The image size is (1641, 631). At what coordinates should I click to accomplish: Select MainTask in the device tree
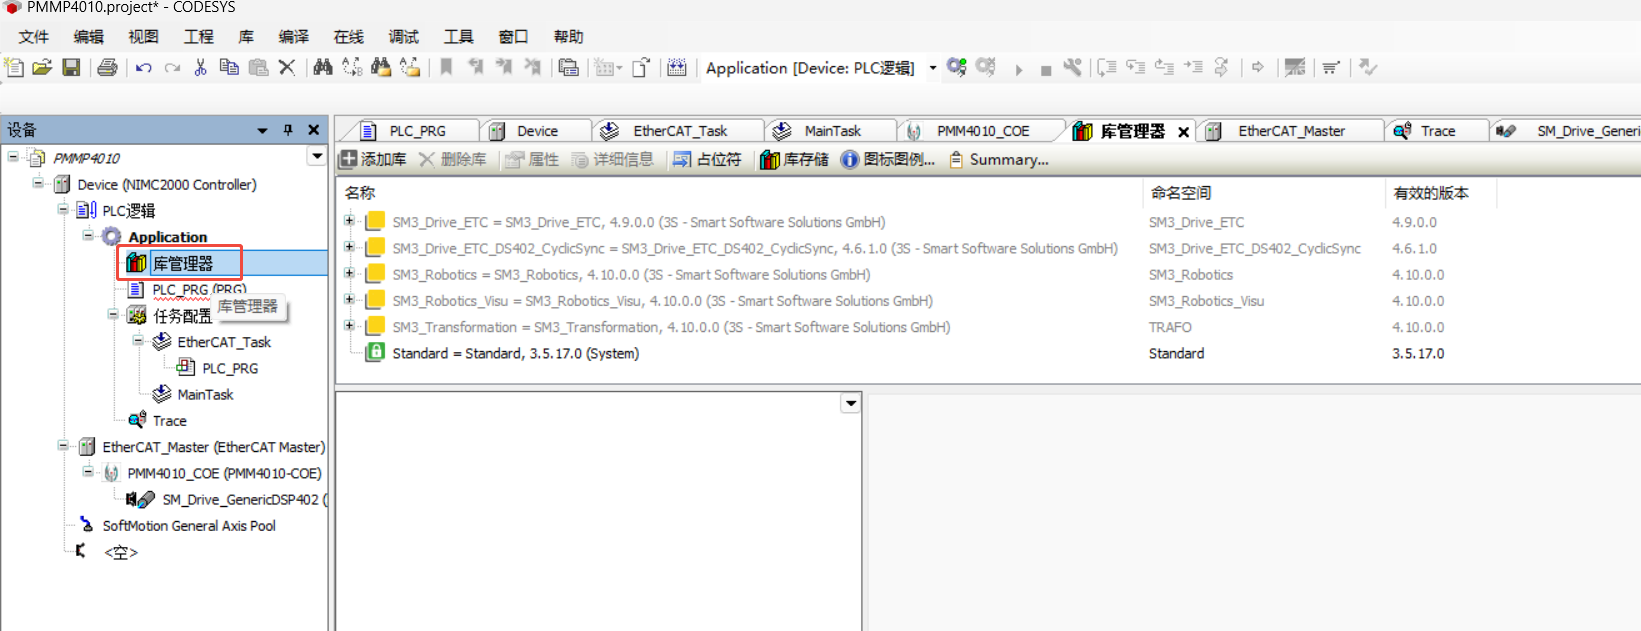205,395
